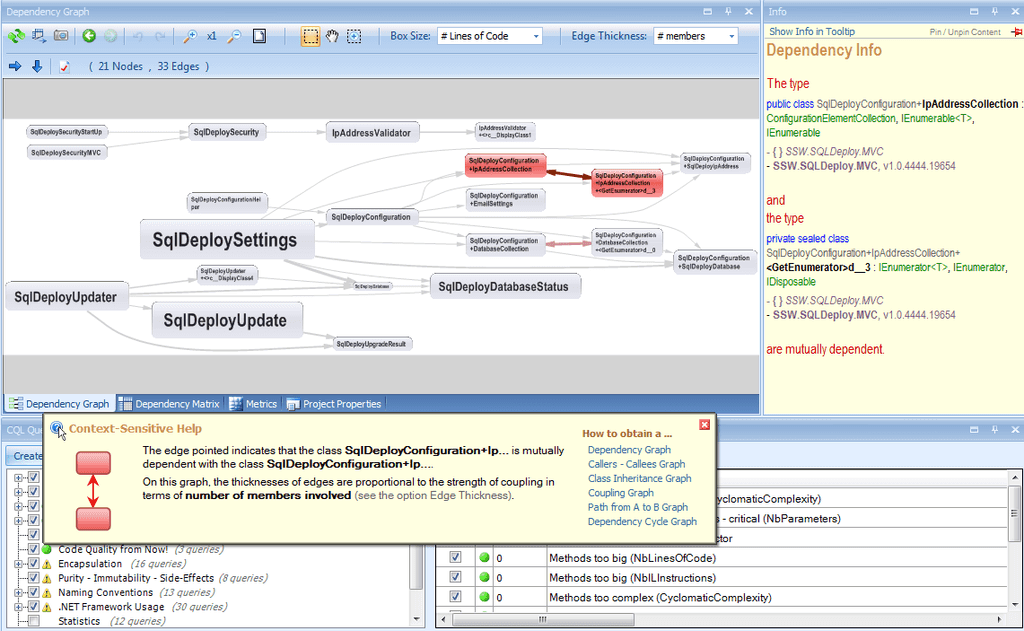Click the camera screenshot export icon
This screenshot has width=1024, height=631.
(x=60, y=35)
